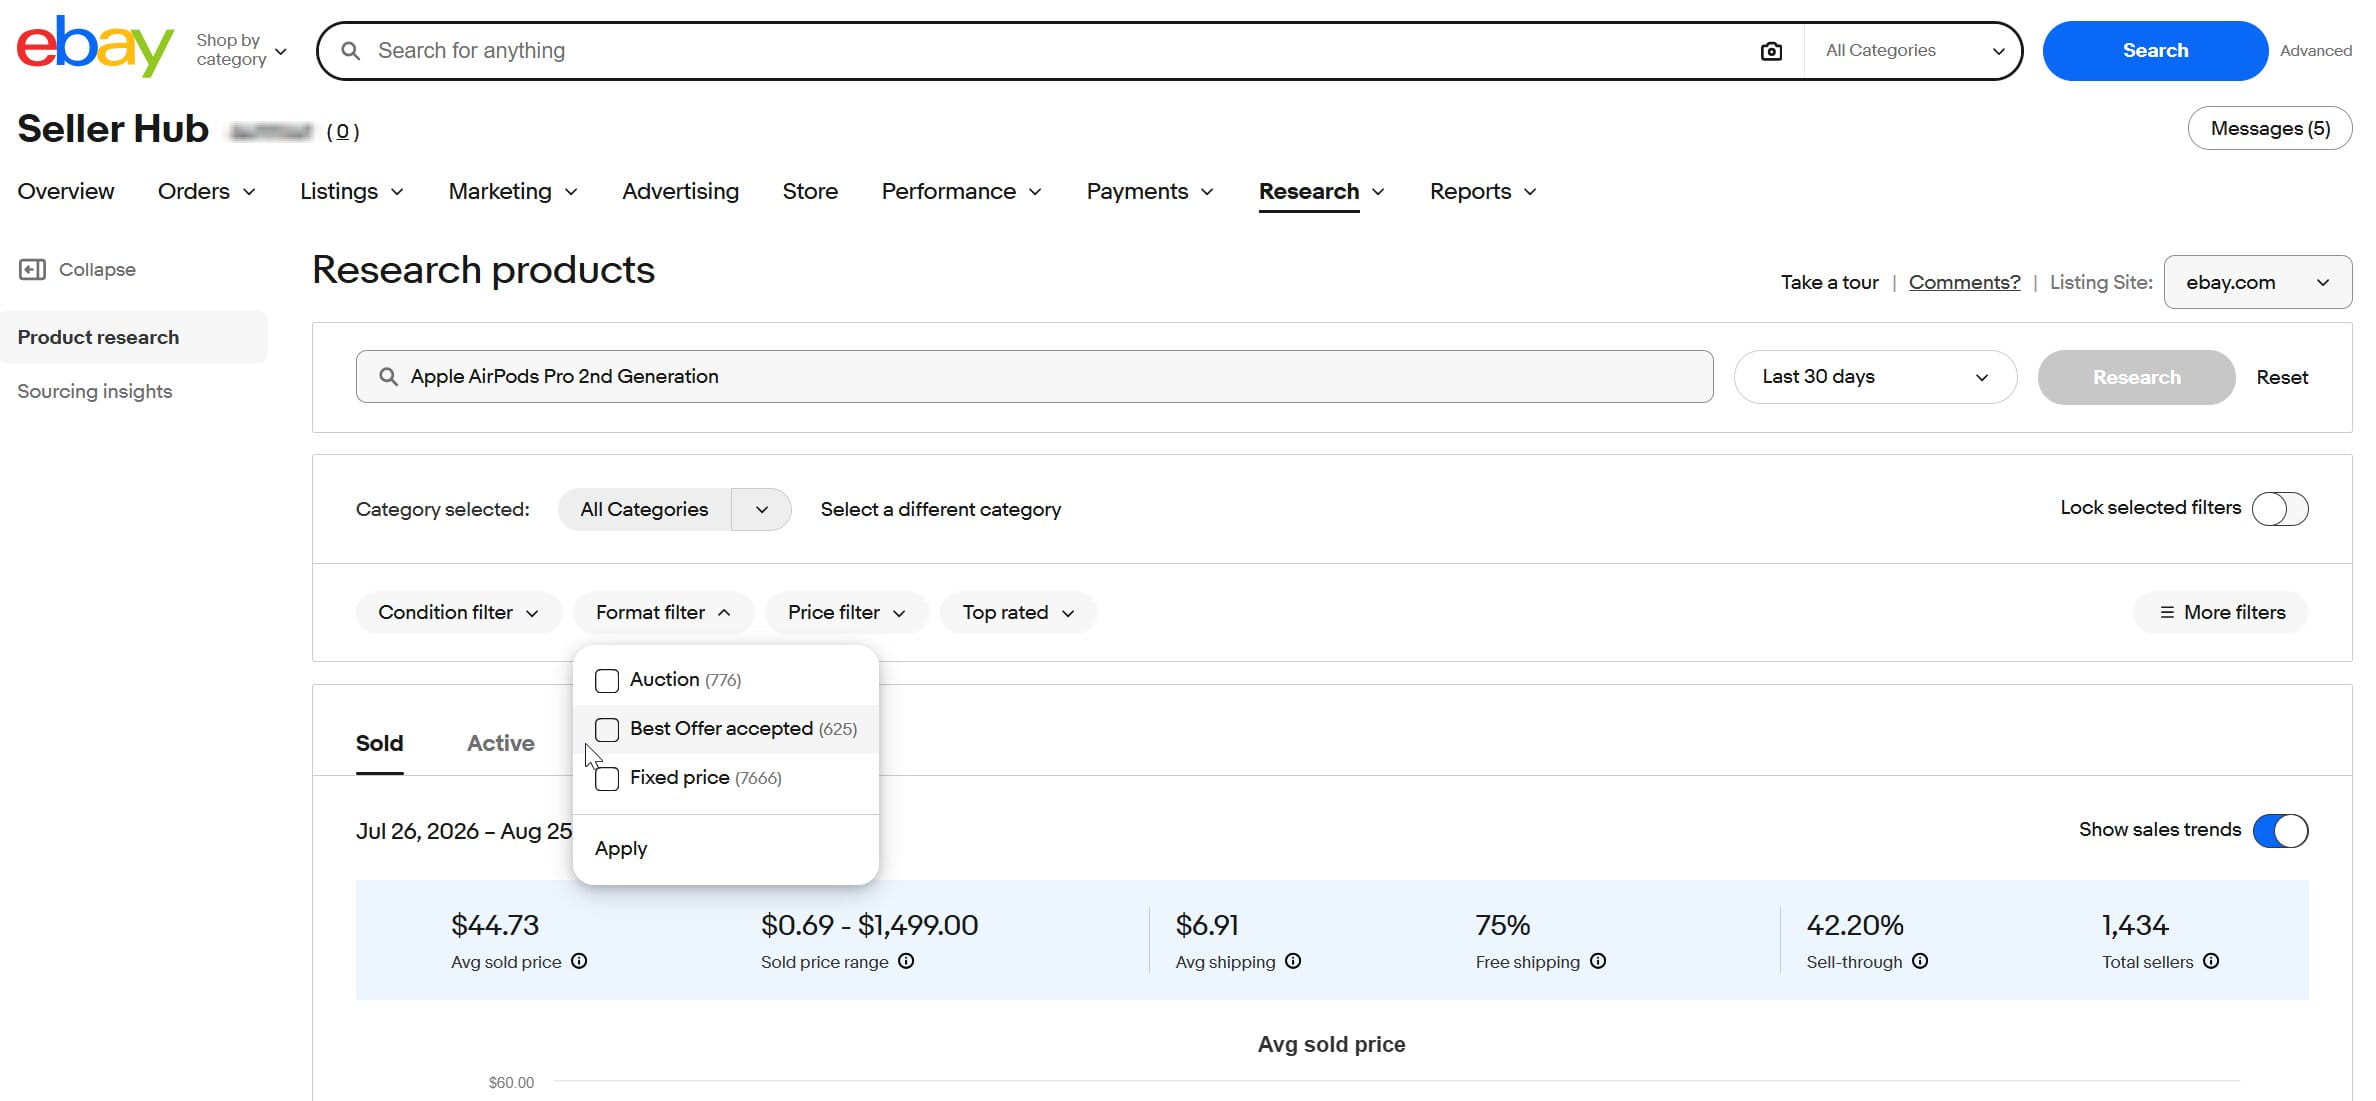Expand the Price filter

pos(846,612)
